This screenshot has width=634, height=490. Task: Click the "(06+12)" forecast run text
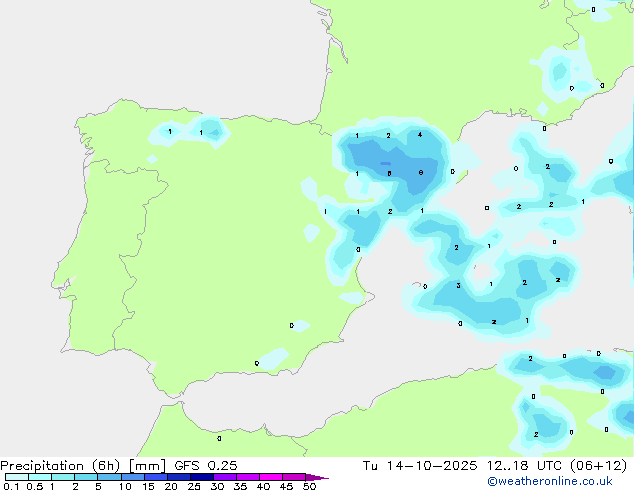598,466
